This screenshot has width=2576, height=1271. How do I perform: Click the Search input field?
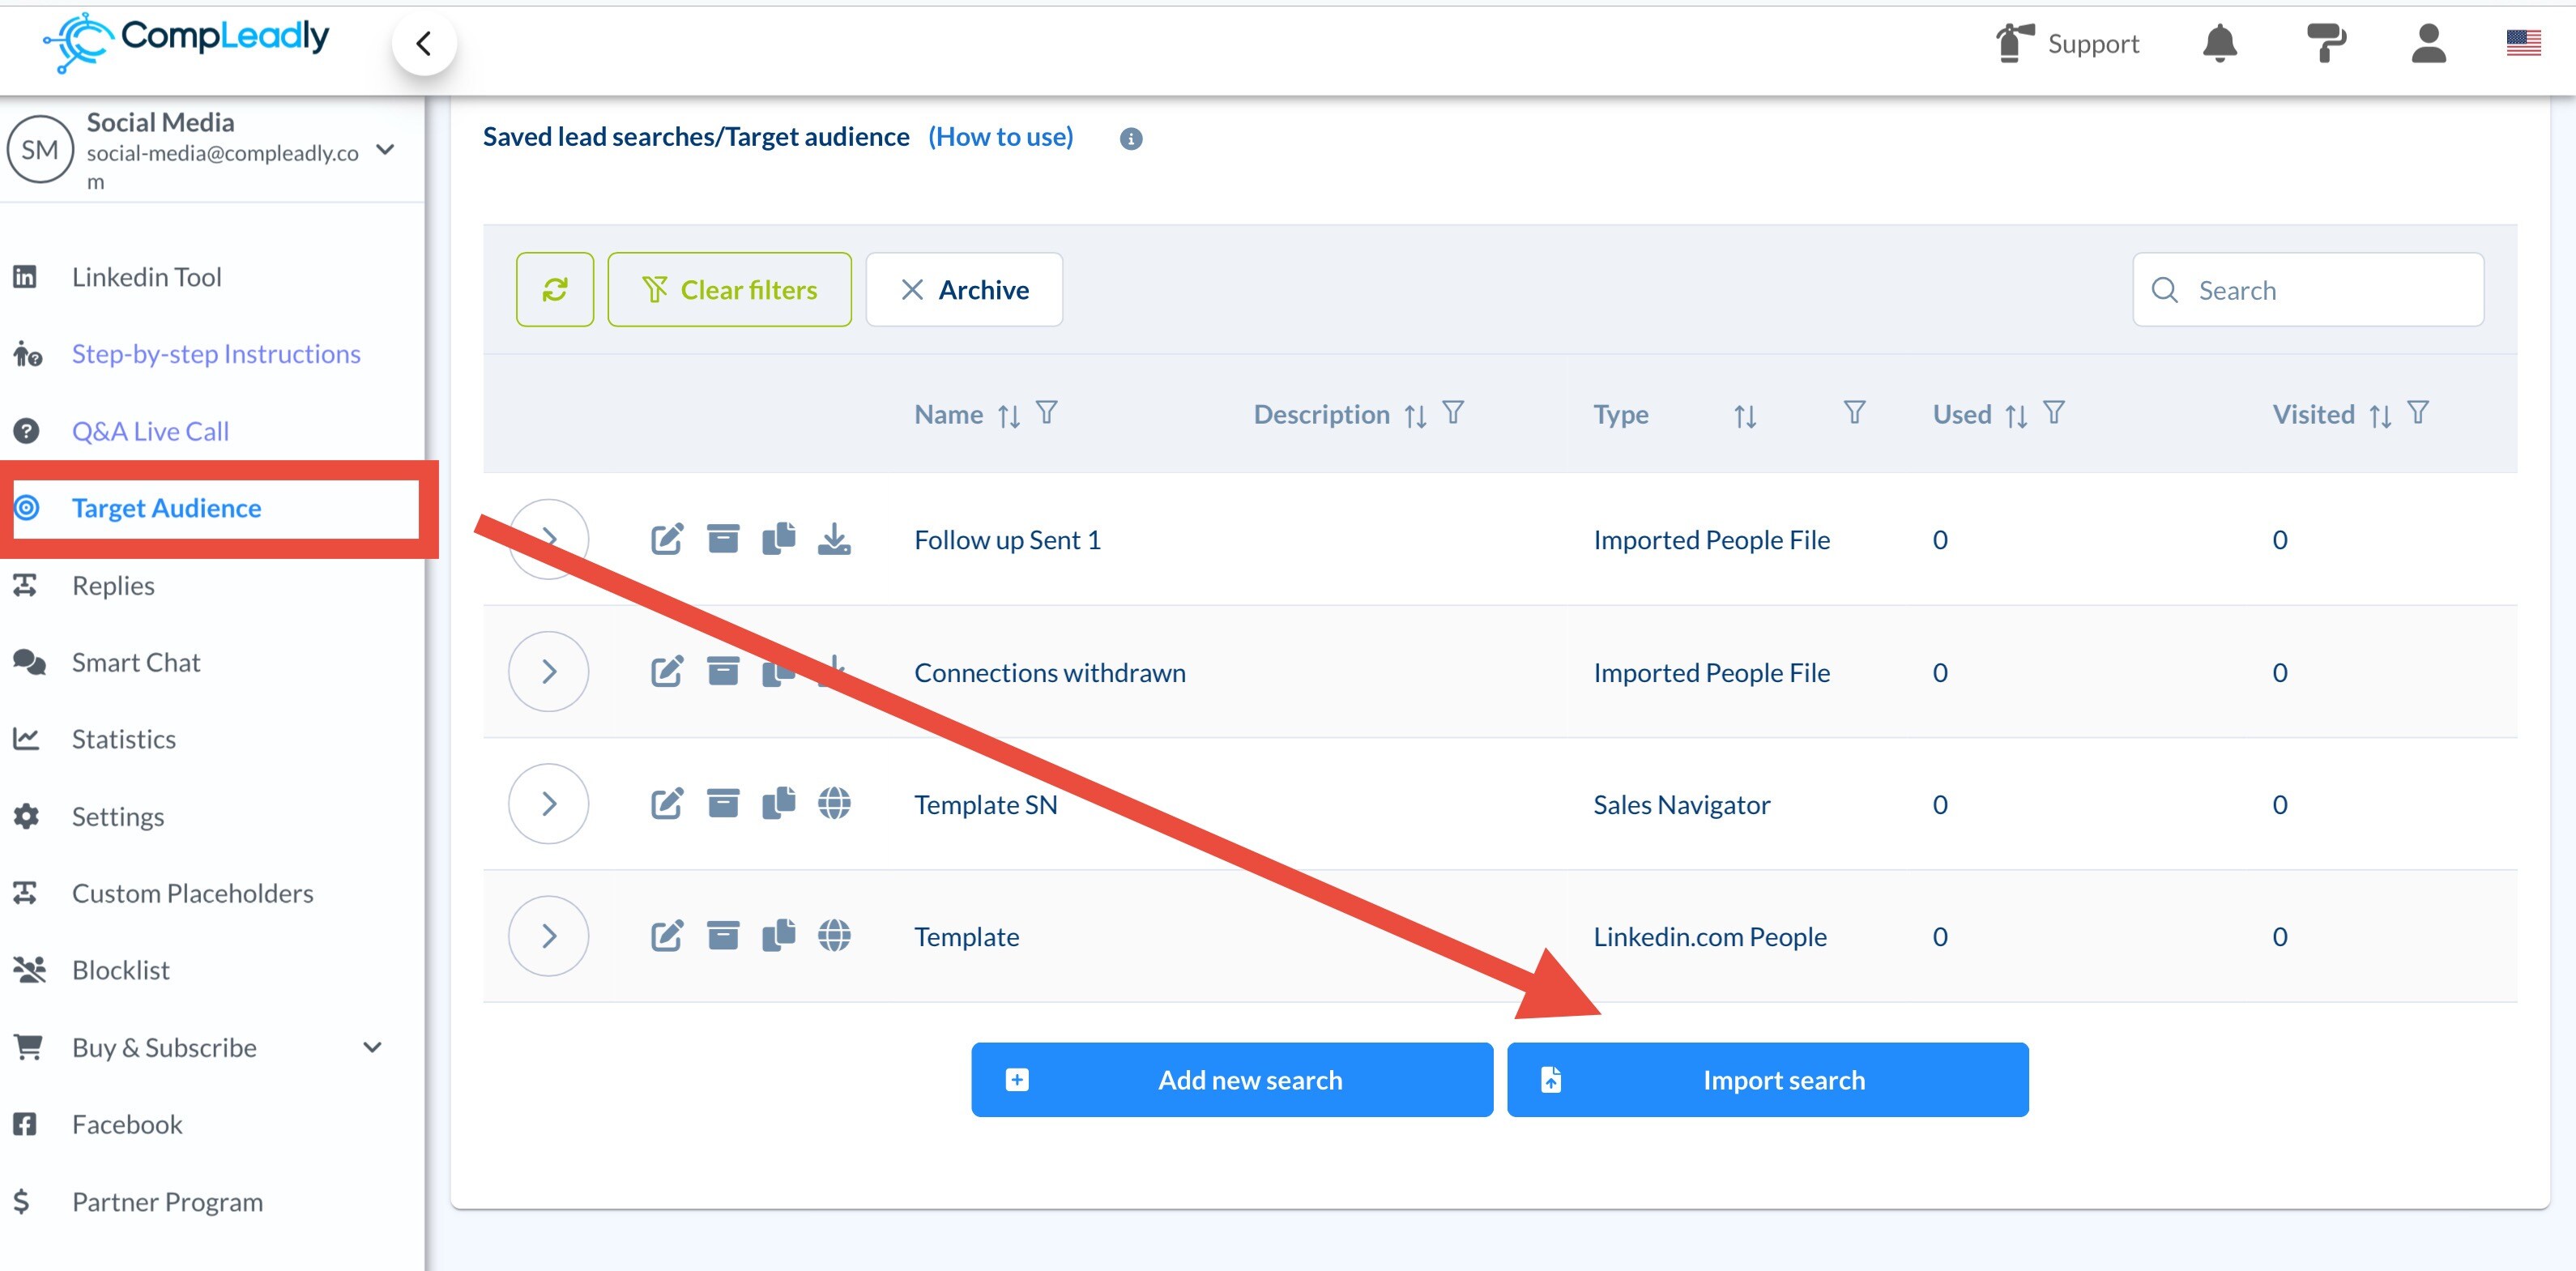pos(2308,289)
